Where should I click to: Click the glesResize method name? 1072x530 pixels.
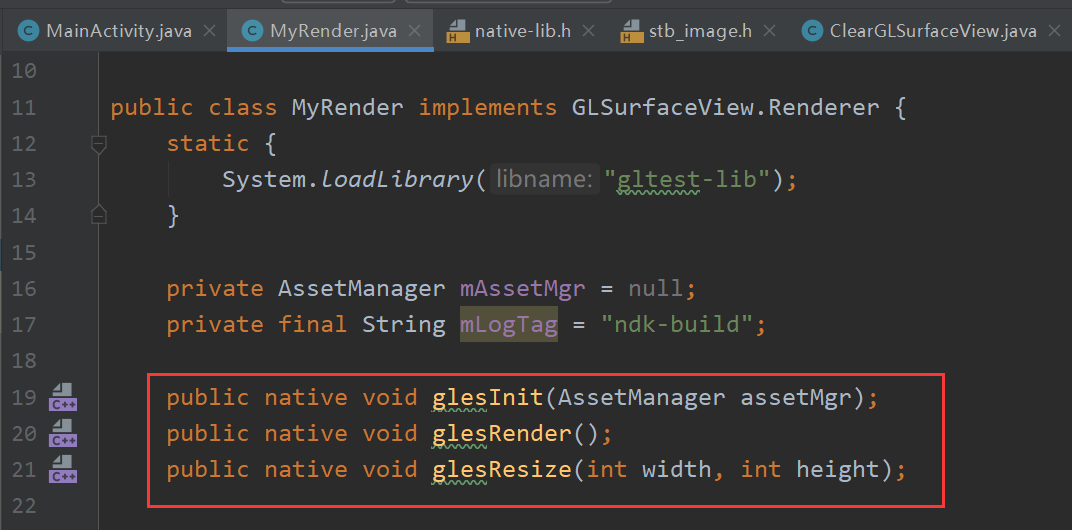click(x=502, y=470)
